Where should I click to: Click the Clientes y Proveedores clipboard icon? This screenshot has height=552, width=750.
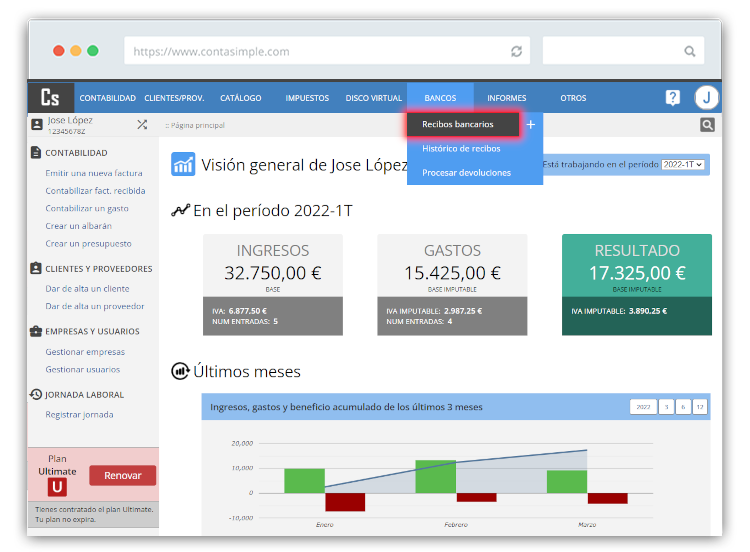click(x=36, y=268)
